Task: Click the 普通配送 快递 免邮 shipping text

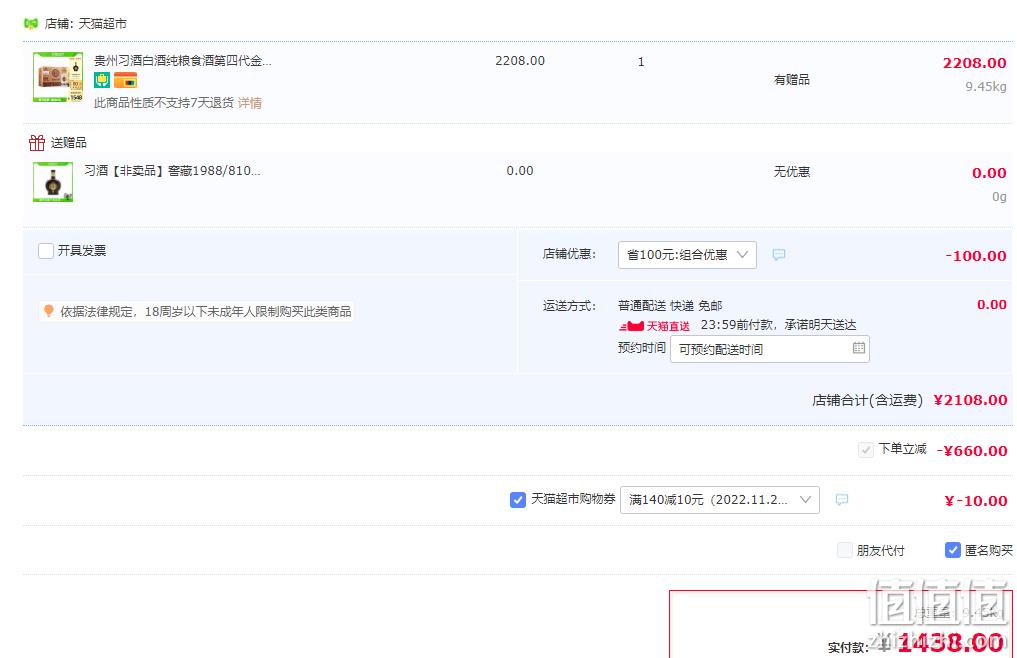Action: pos(670,305)
